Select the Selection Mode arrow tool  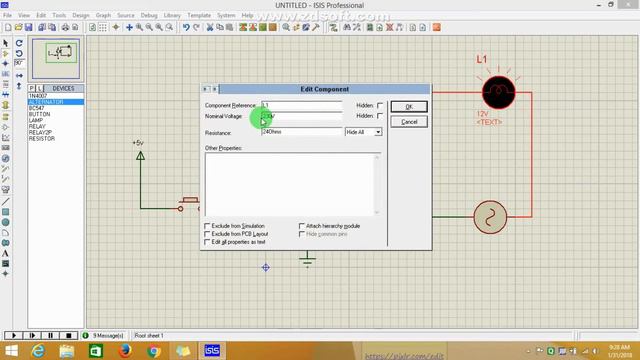5,43
